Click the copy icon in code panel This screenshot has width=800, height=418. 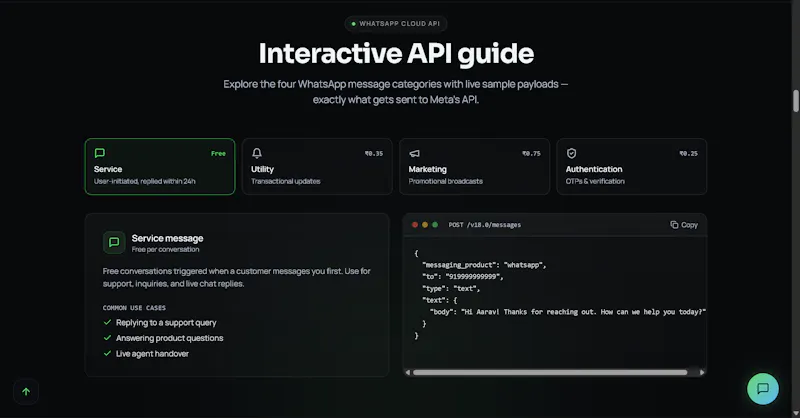(674, 225)
